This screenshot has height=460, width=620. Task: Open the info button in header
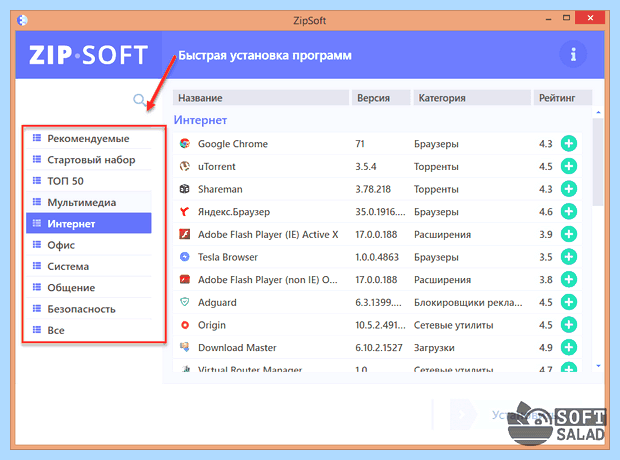coord(573,54)
